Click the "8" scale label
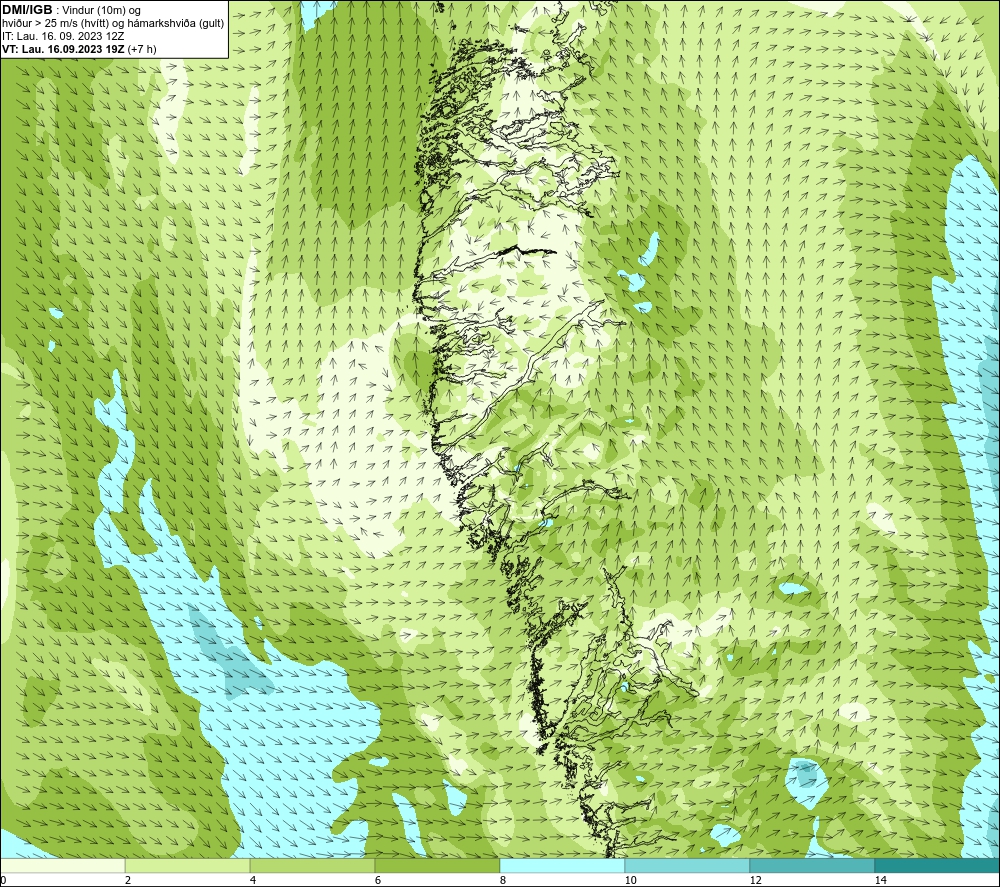This screenshot has width=1000, height=887. pyautogui.click(x=503, y=881)
